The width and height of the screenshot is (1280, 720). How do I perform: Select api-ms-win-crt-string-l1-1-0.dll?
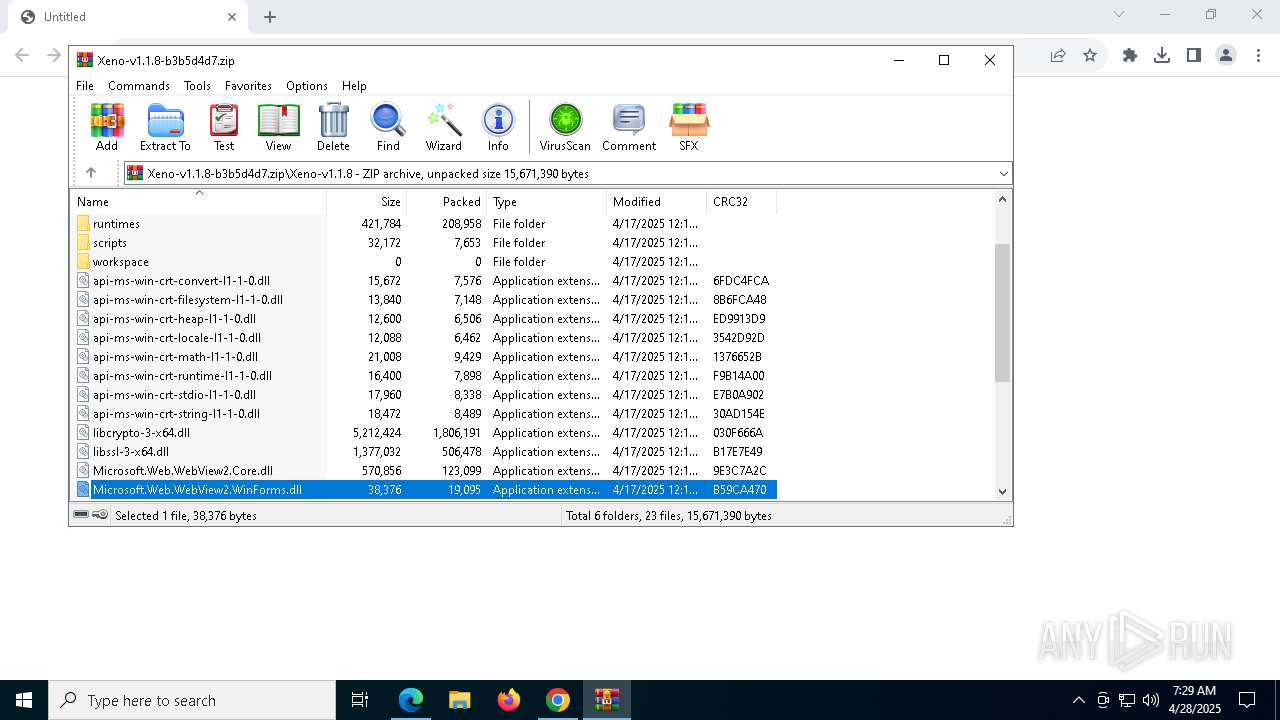click(x=176, y=414)
